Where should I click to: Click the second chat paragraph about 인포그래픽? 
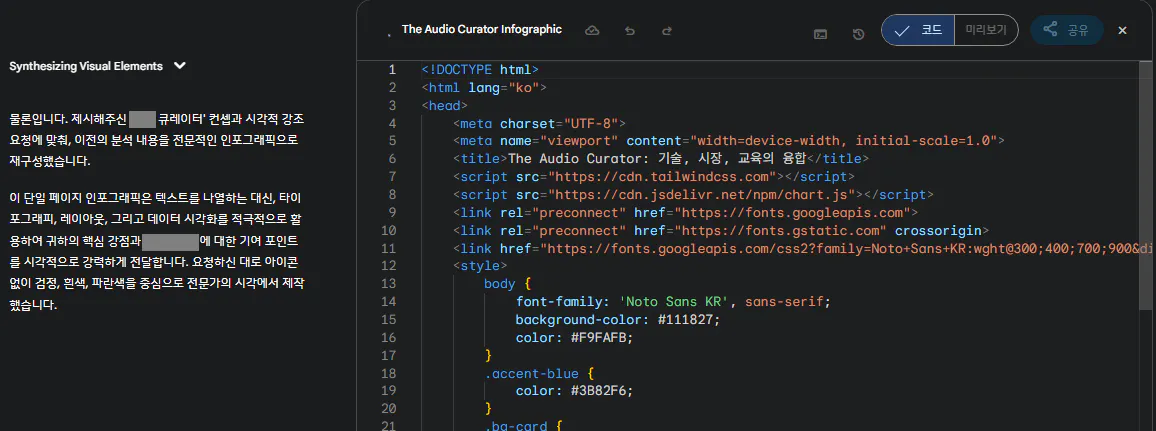[x=157, y=251]
